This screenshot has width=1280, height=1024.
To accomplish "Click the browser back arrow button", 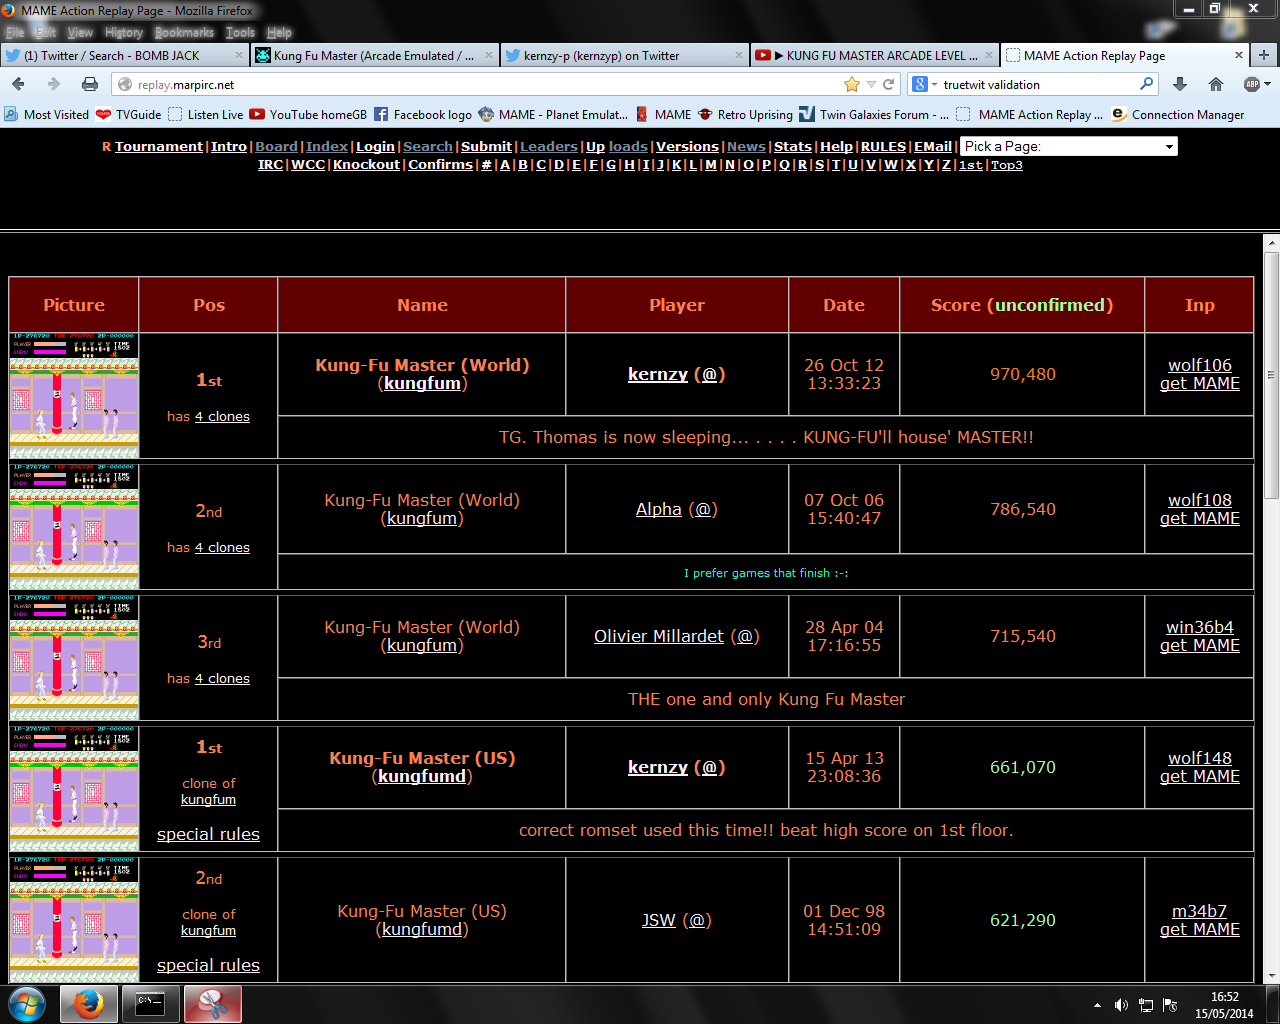I will pyautogui.click(x=18, y=84).
